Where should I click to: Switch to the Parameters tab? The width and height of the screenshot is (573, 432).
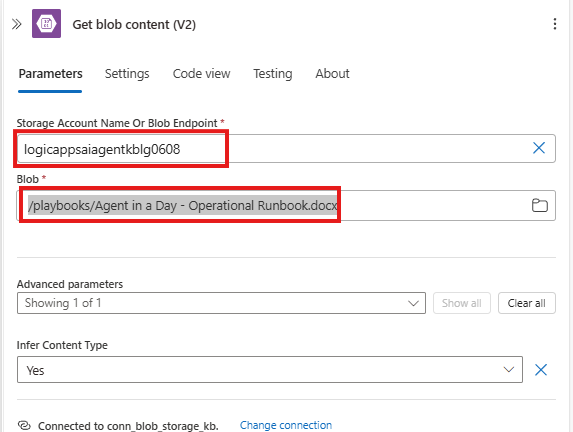coord(50,74)
